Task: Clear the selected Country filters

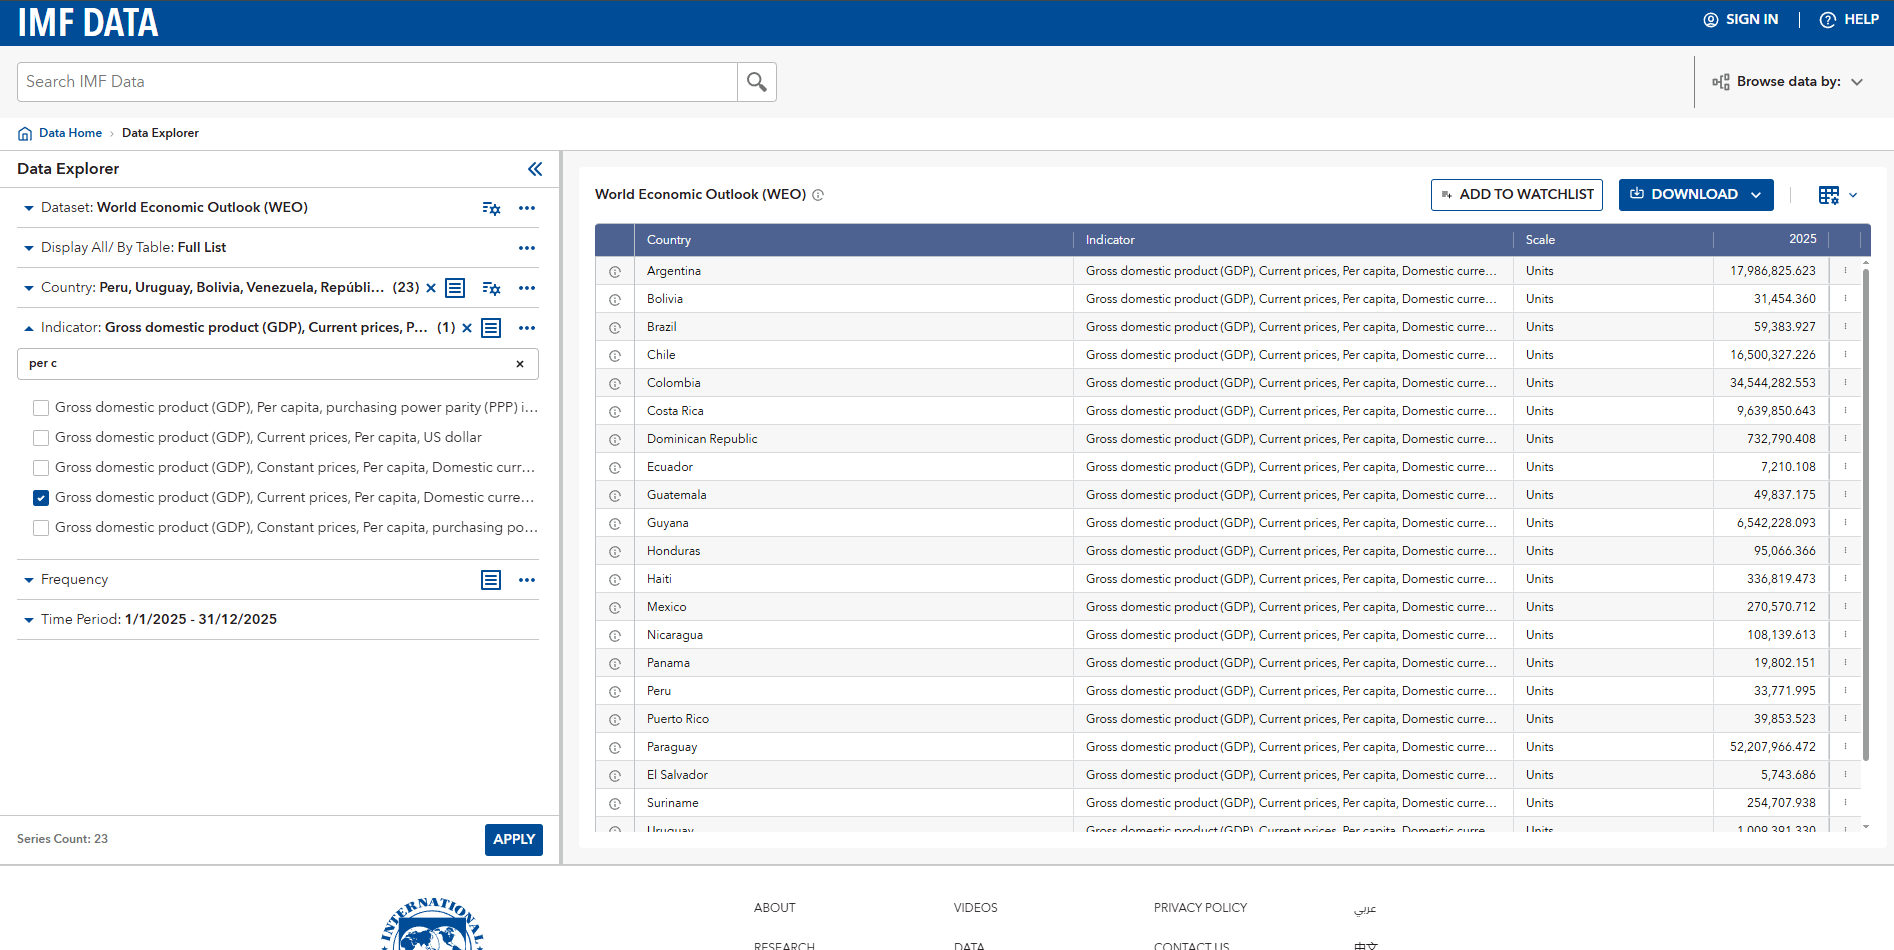Action: [431, 288]
